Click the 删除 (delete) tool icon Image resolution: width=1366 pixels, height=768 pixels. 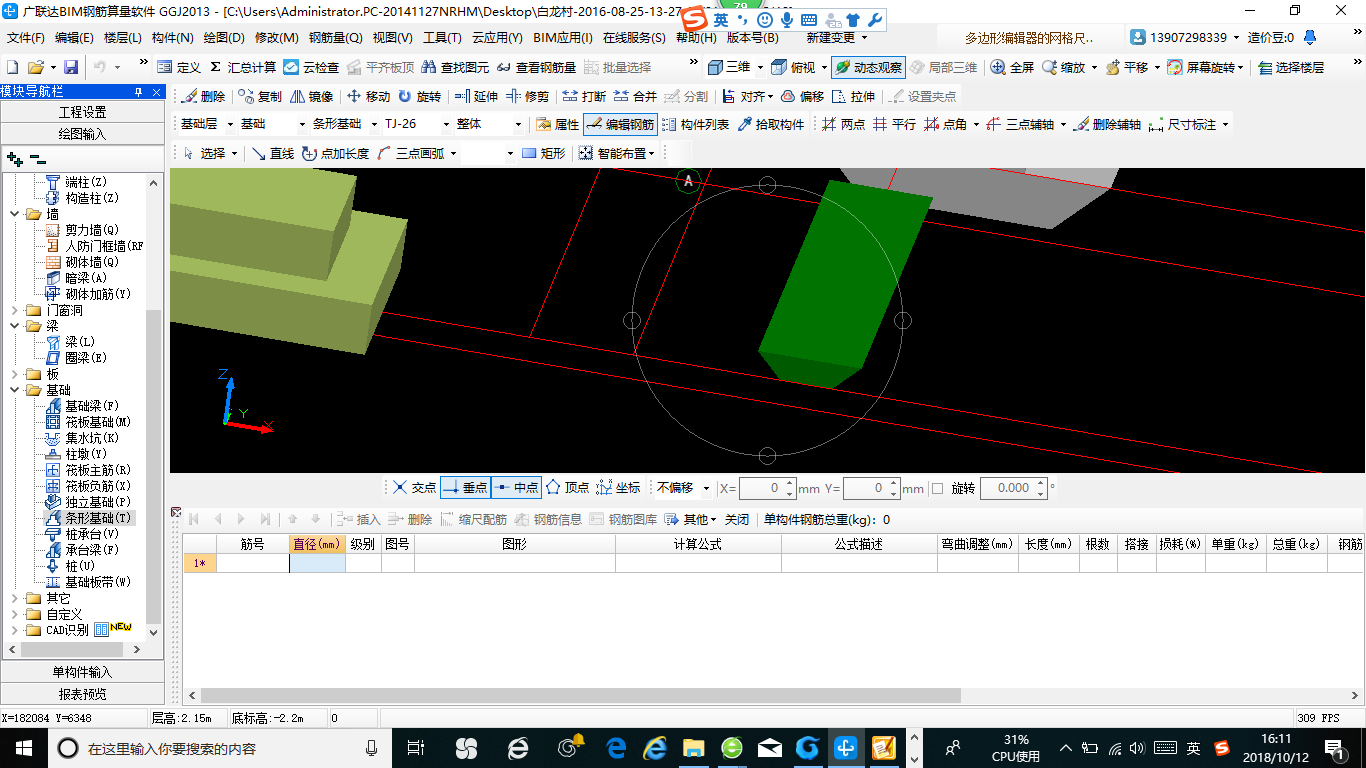(204, 97)
